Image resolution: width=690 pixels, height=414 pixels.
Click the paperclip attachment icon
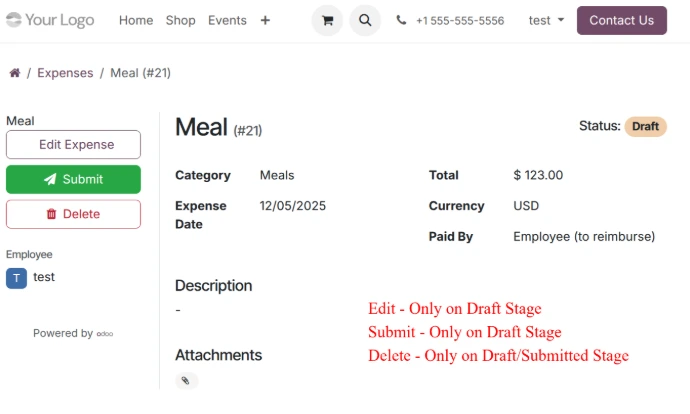click(187, 380)
